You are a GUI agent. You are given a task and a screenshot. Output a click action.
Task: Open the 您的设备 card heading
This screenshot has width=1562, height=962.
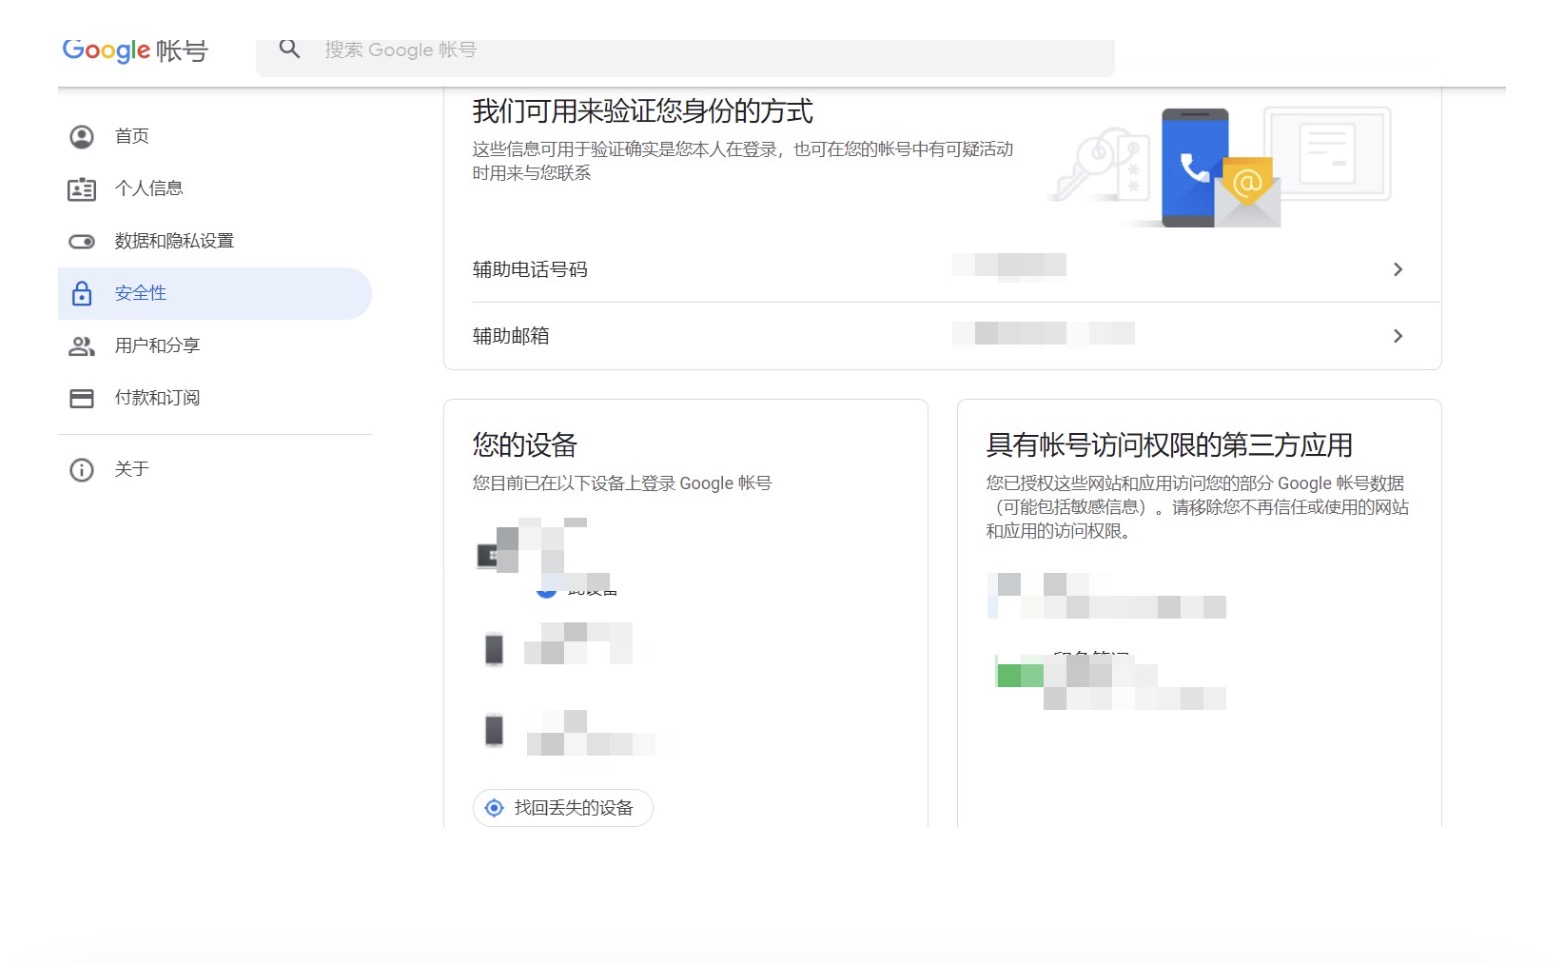pos(525,445)
